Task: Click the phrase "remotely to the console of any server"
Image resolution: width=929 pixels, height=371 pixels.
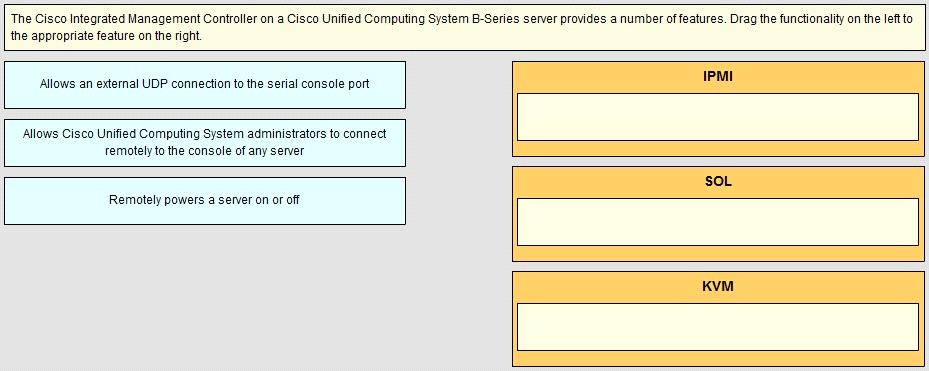Action: click(x=204, y=151)
